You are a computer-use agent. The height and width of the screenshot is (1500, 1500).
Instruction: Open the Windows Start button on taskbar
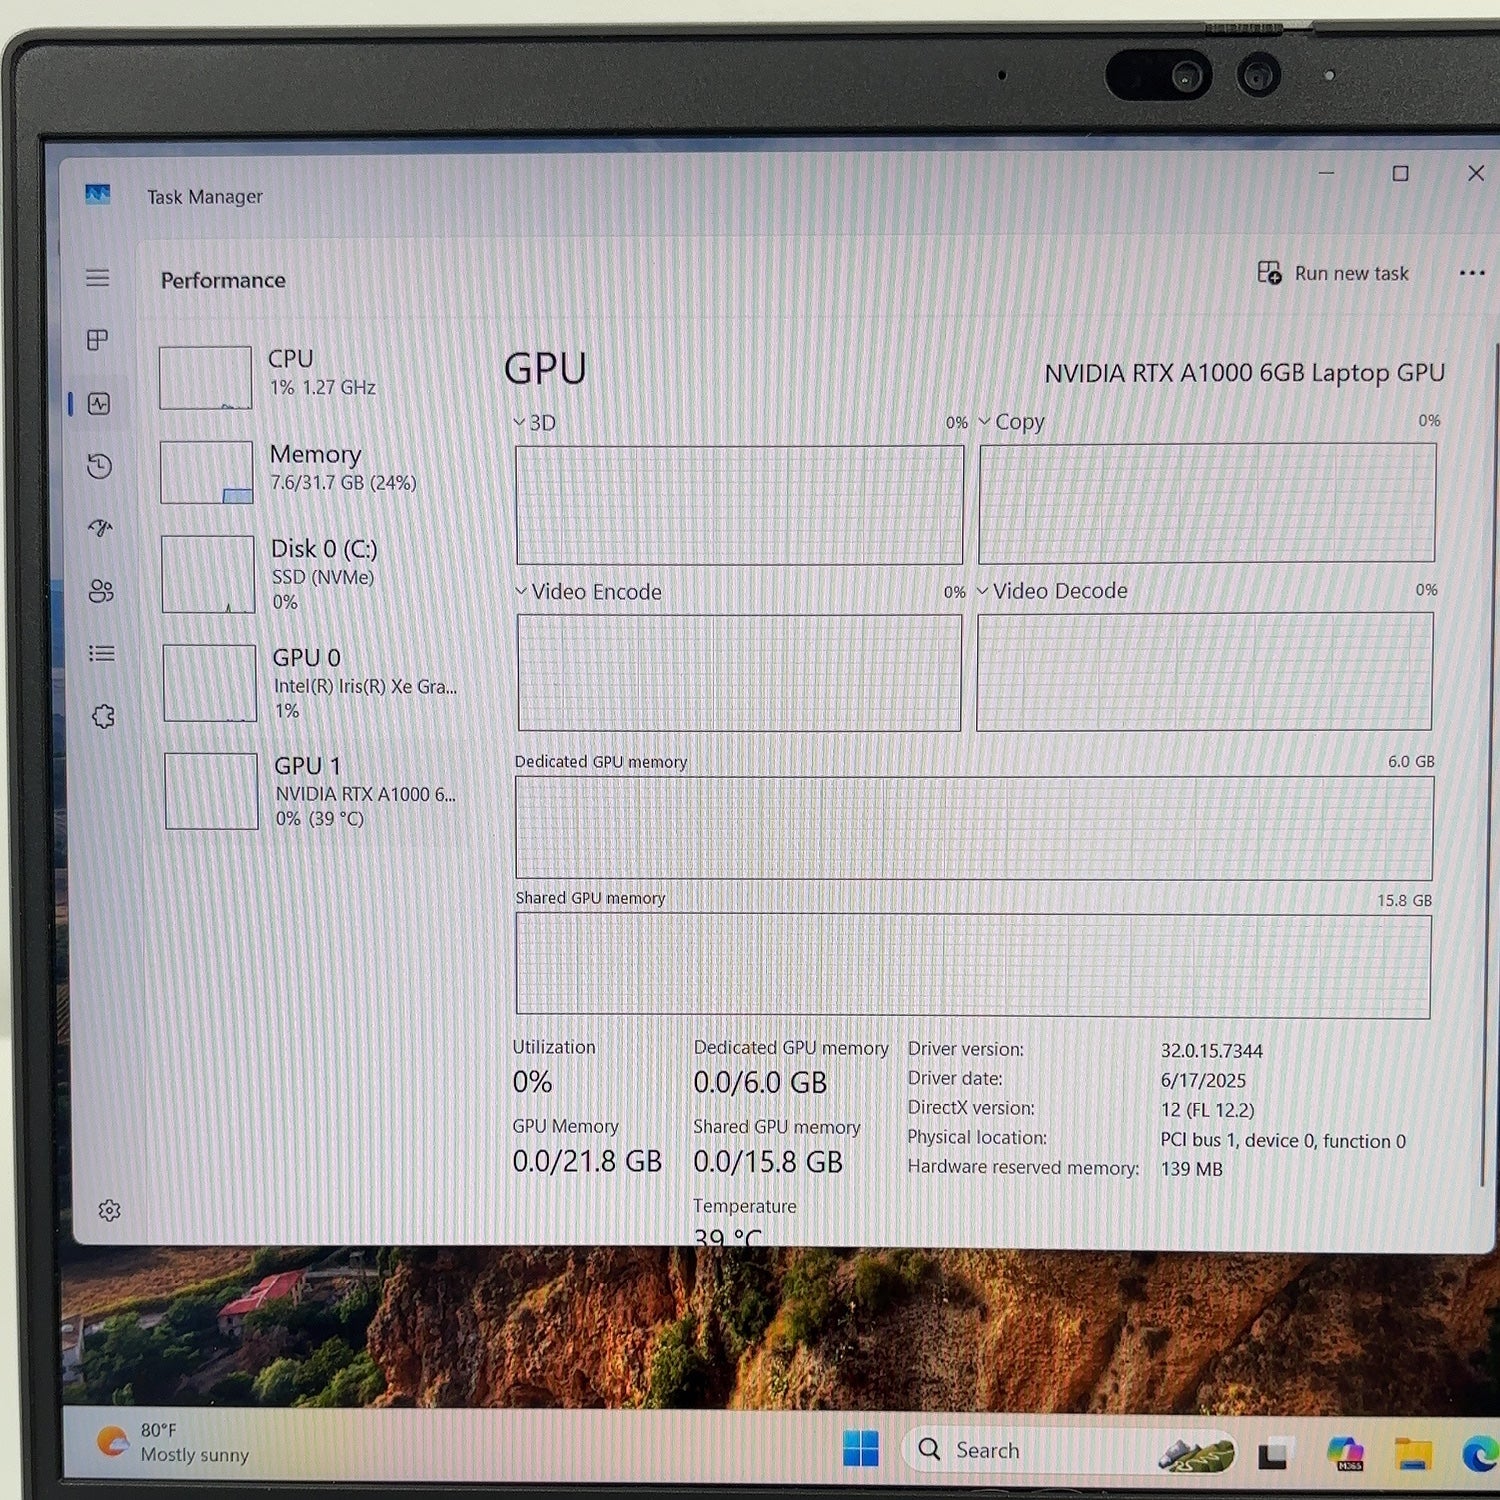tap(860, 1448)
